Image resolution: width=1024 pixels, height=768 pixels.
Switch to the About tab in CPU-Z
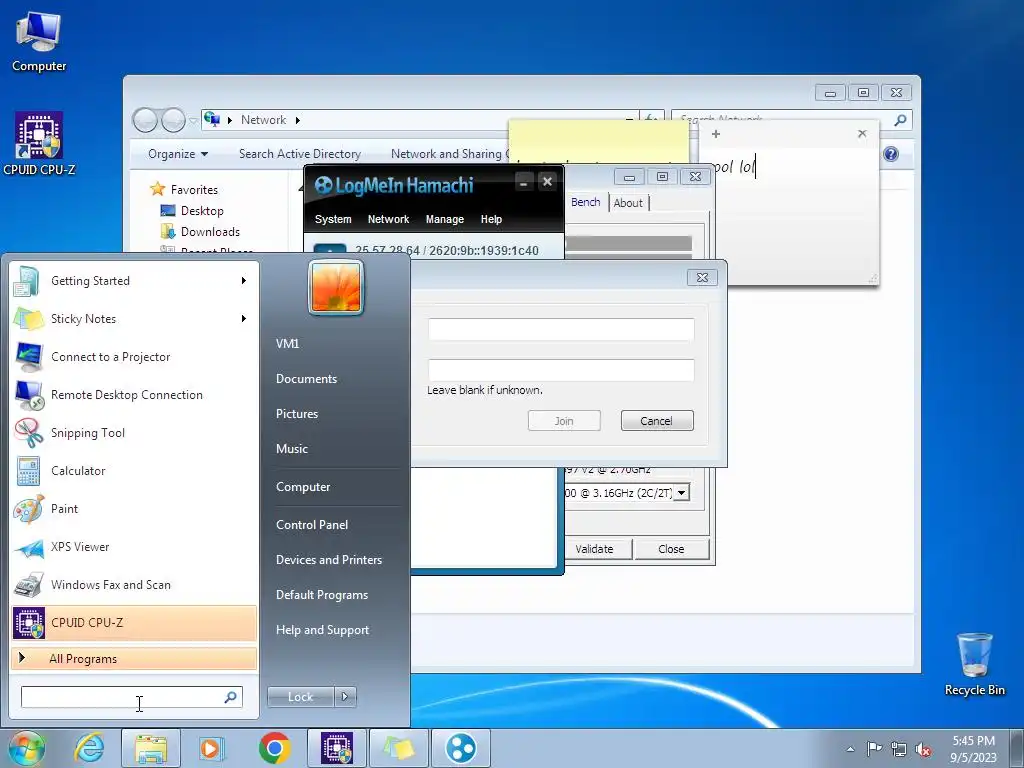(x=628, y=203)
